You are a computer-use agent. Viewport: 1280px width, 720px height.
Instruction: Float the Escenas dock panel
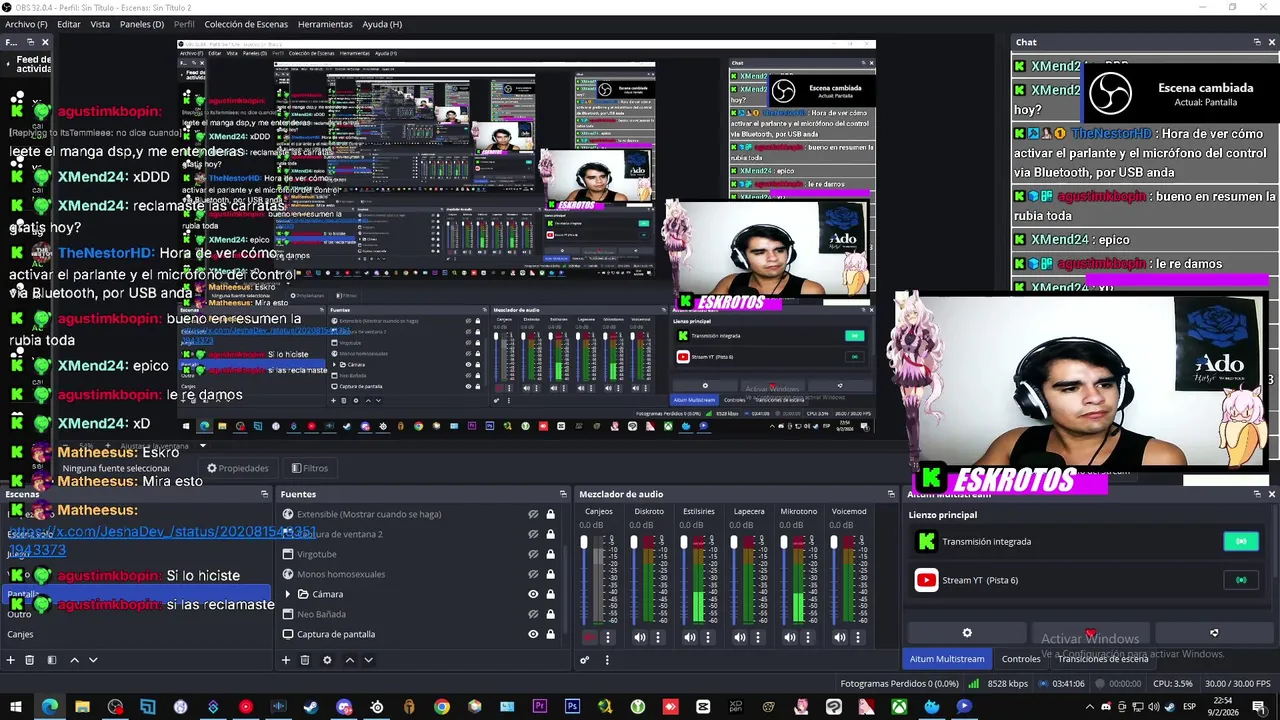265,494
